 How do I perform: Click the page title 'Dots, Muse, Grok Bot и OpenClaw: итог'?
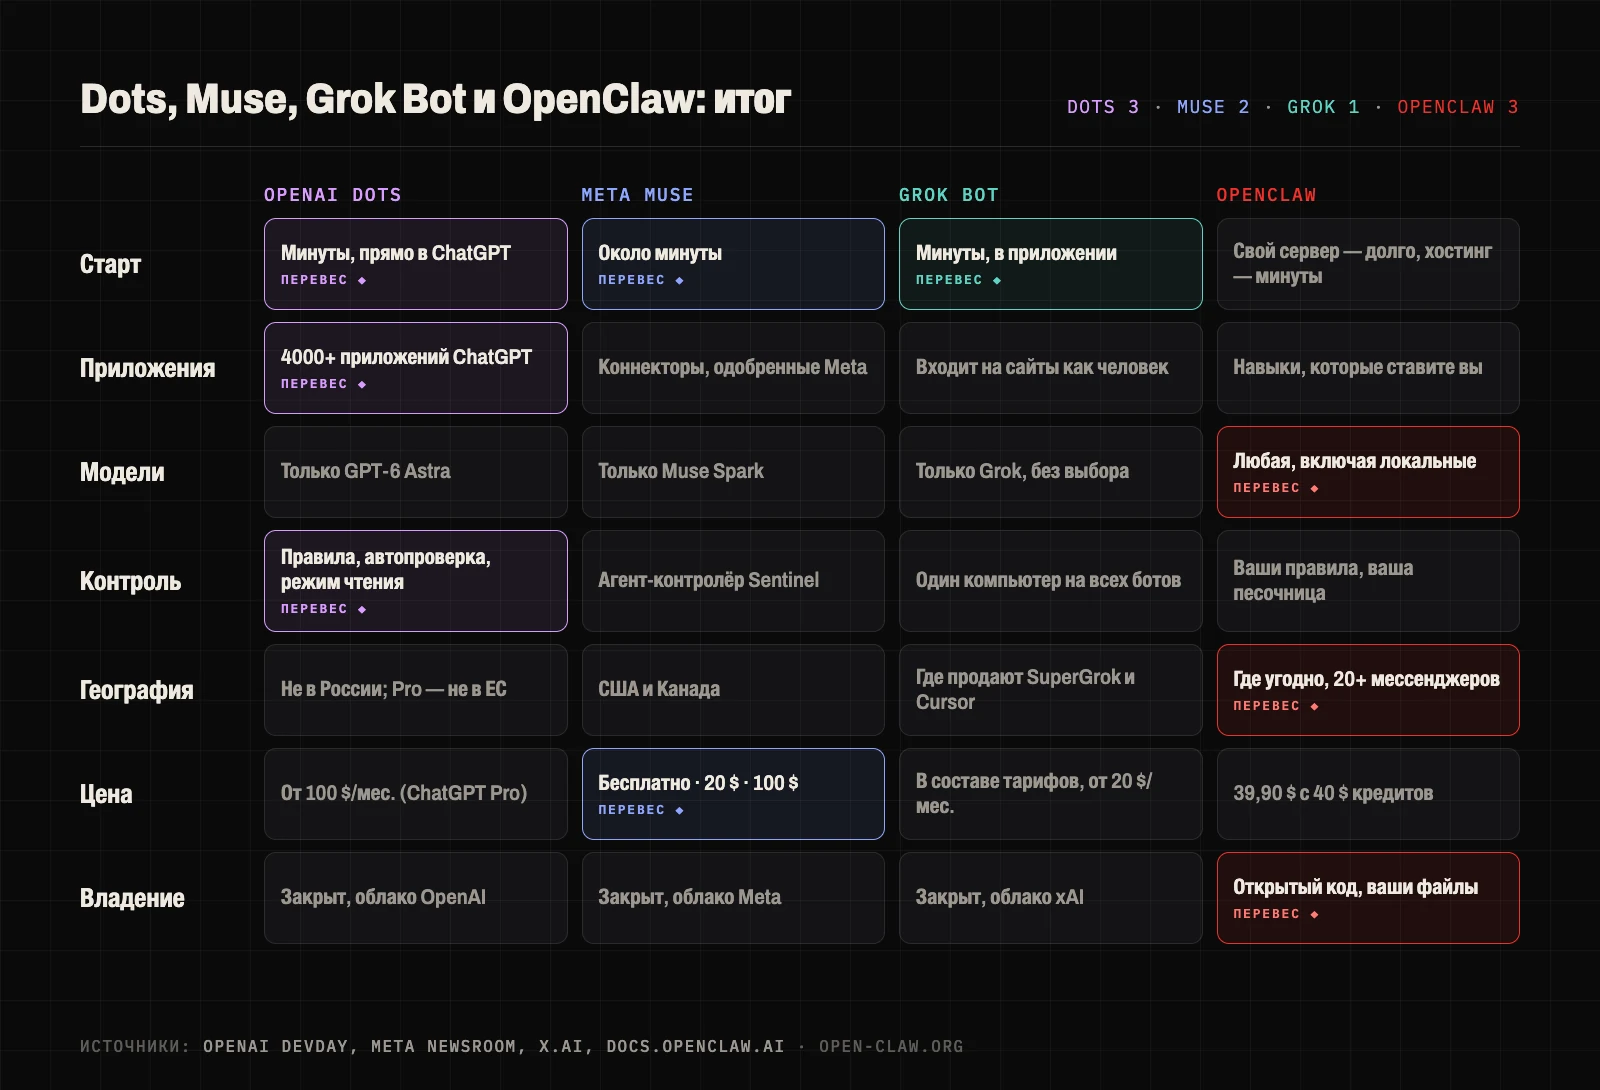pyautogui.click(x=435, y=99)
